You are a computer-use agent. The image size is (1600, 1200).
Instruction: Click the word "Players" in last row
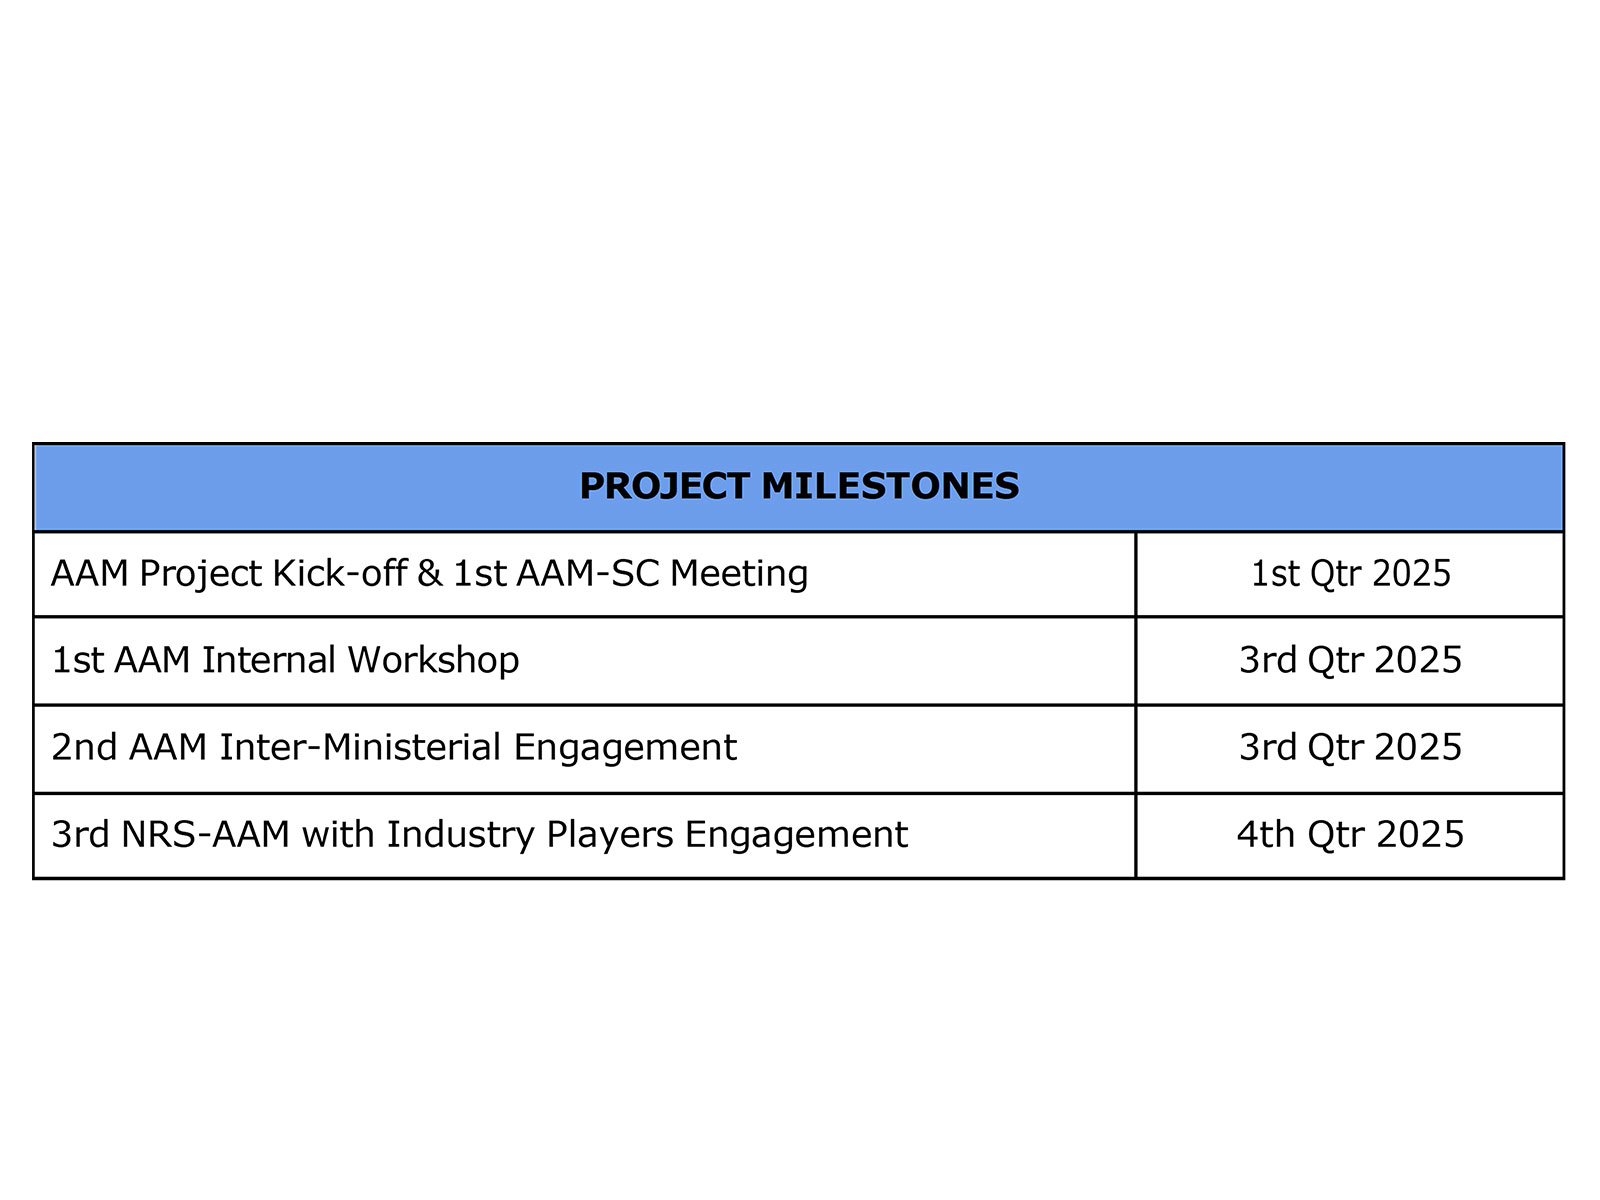[x=609, y=835]
